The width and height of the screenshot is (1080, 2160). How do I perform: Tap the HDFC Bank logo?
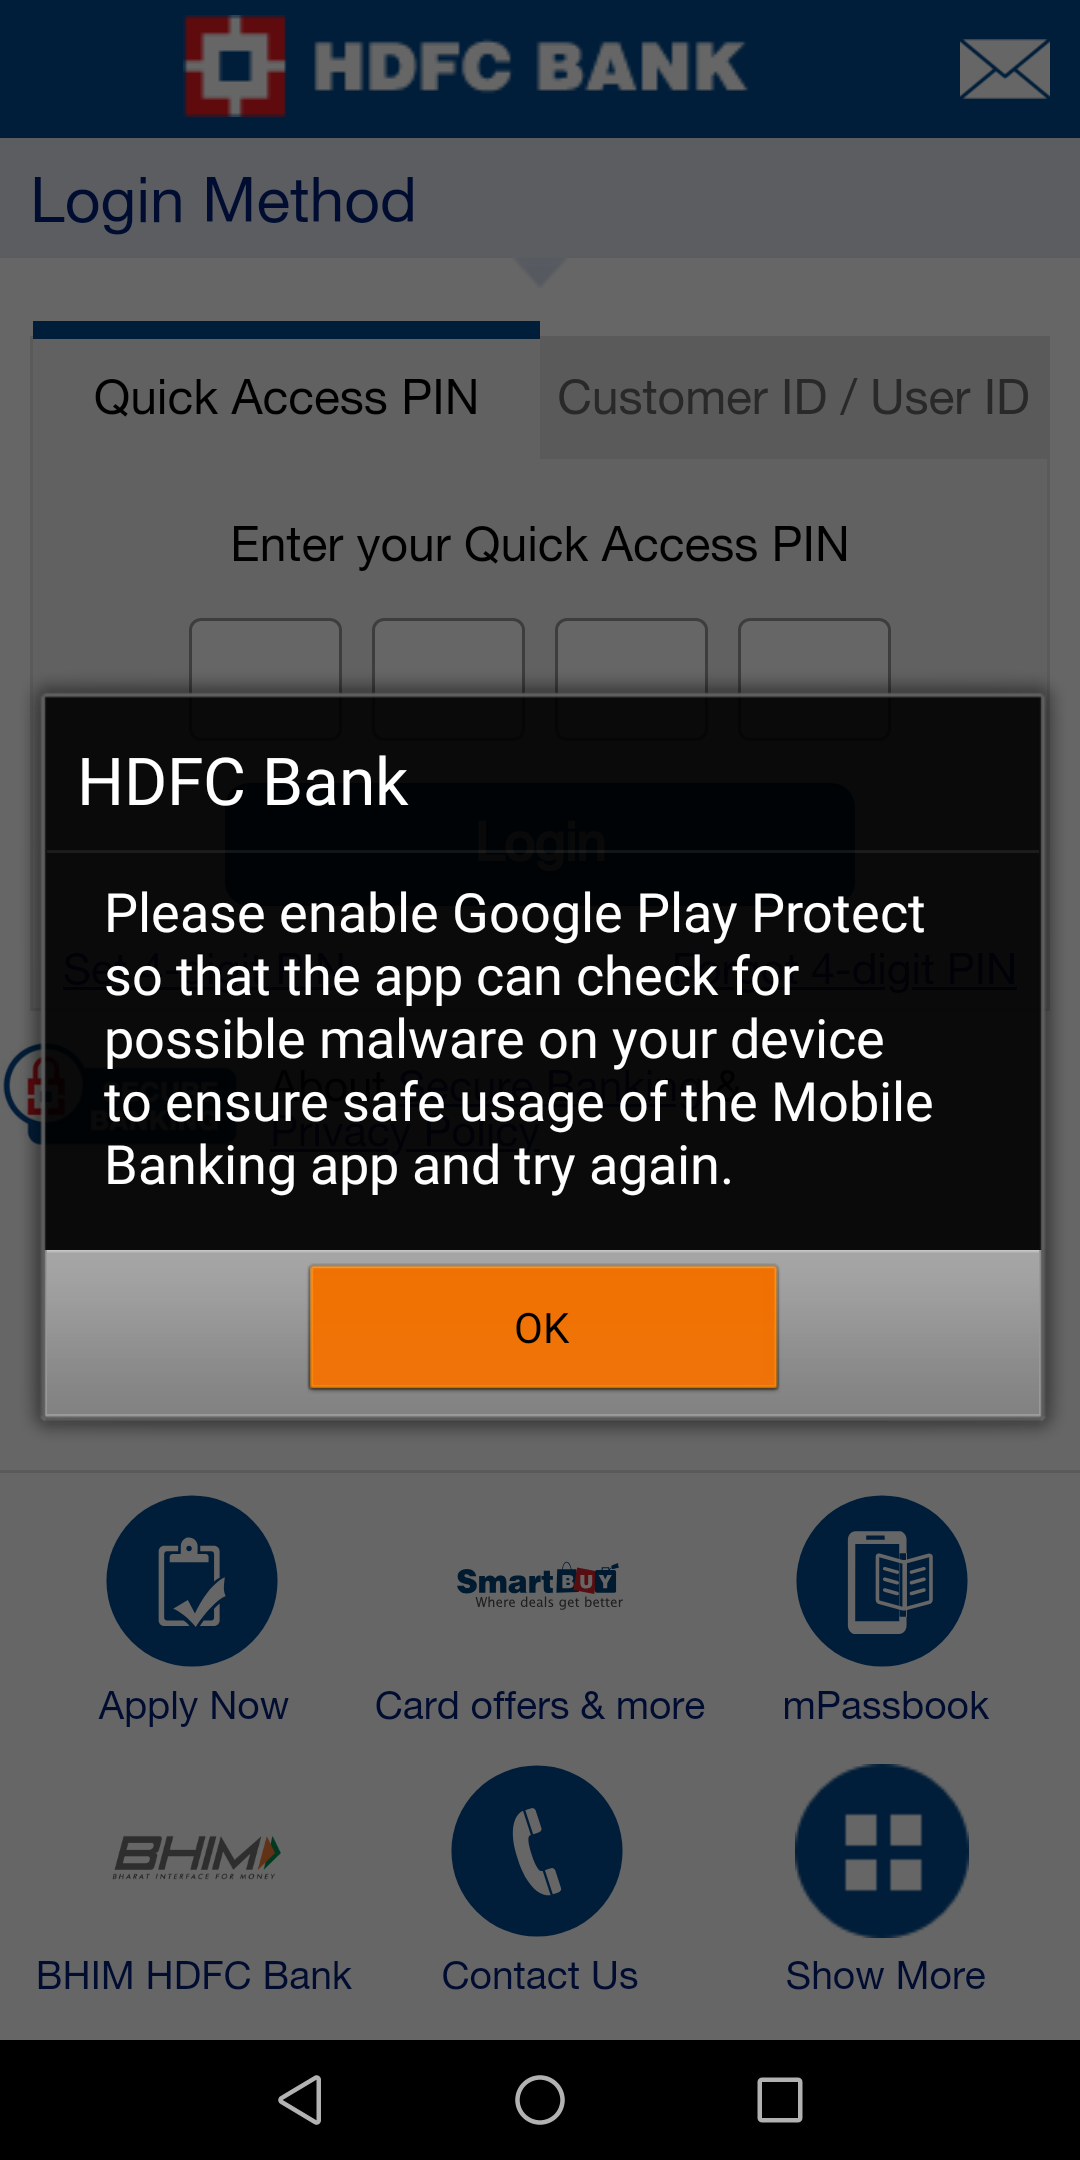click(465, 66)
